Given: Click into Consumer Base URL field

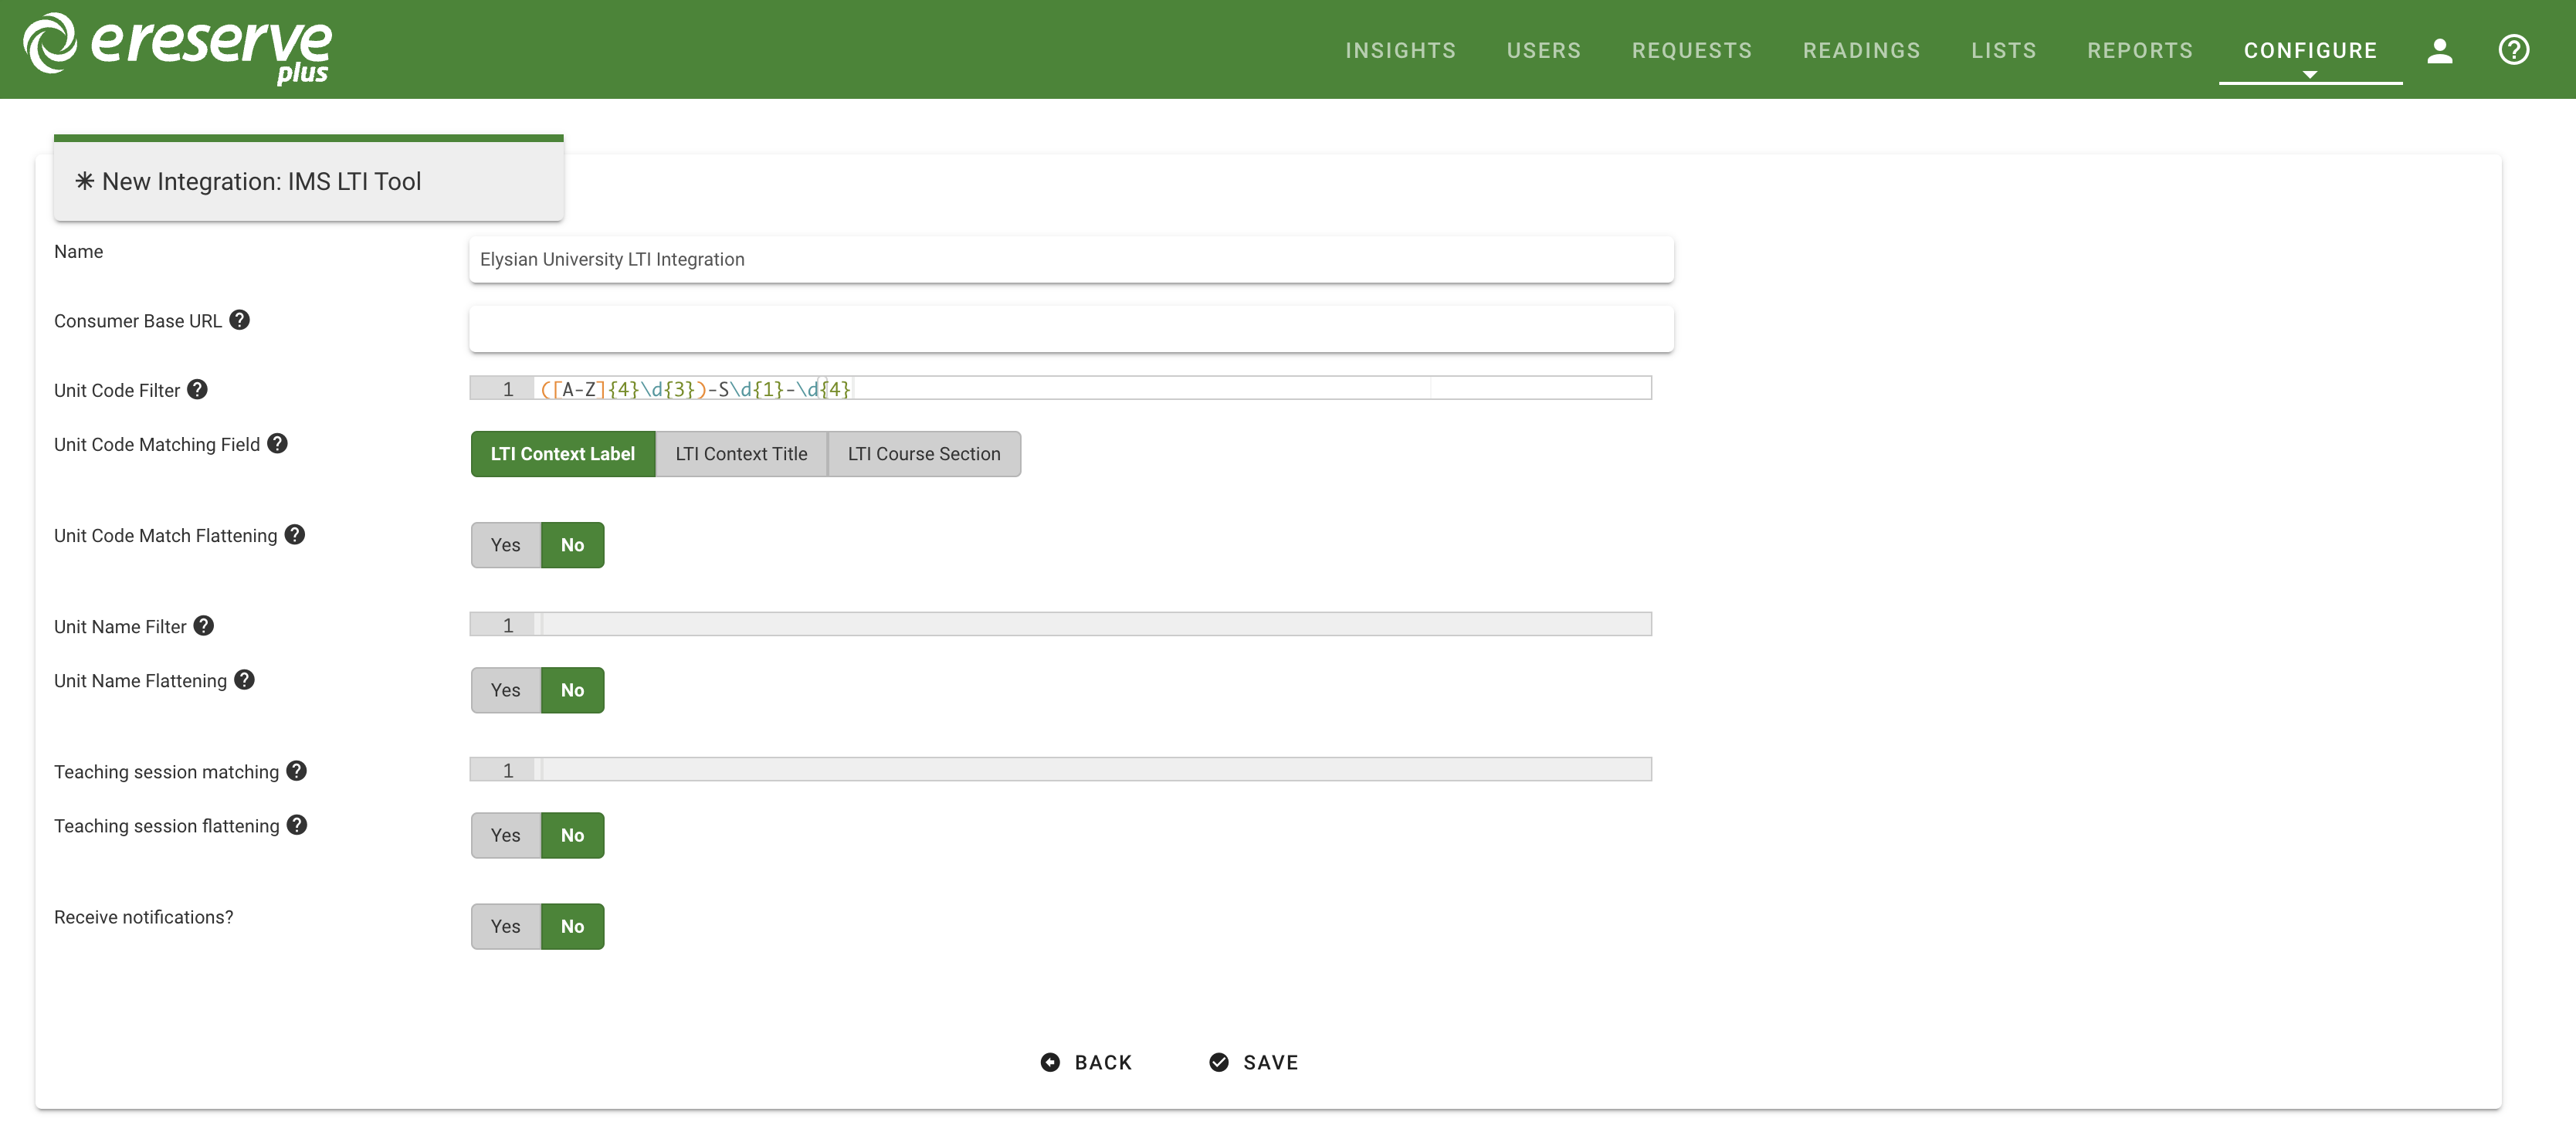Looking at the screenshot, I should pos(1070,329).
